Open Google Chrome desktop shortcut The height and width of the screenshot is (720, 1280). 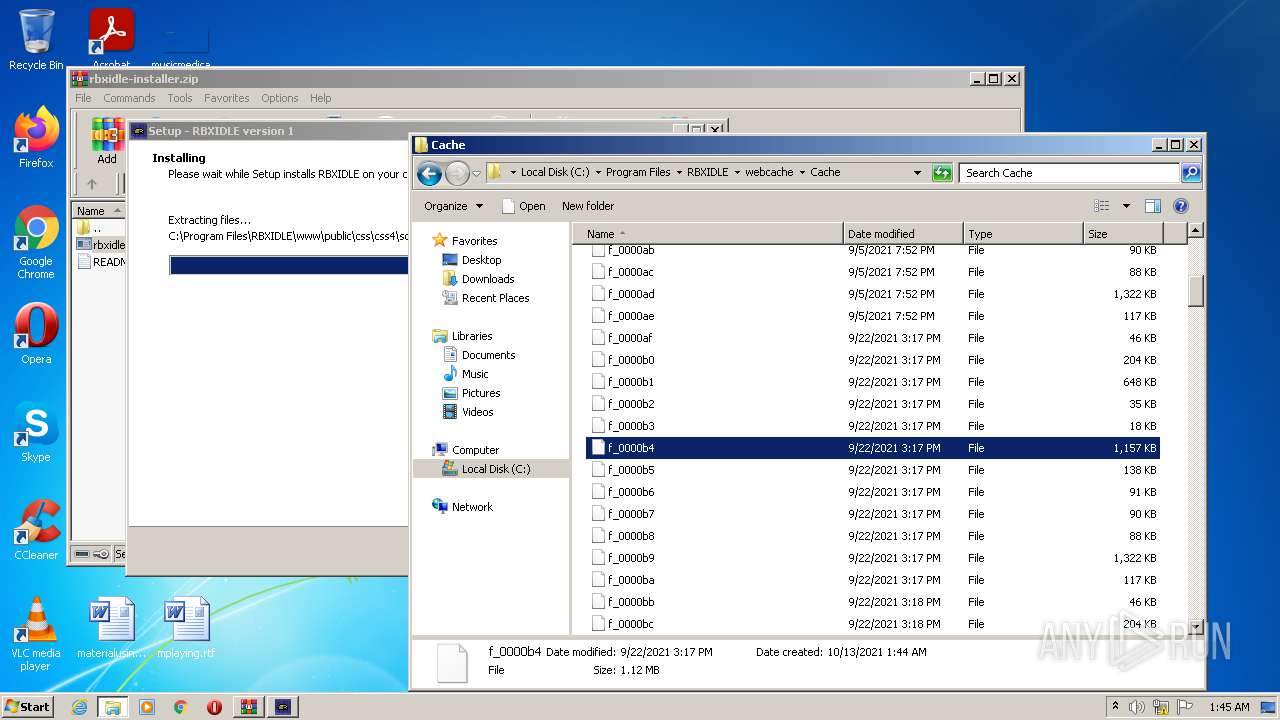[x=36, y=243]
